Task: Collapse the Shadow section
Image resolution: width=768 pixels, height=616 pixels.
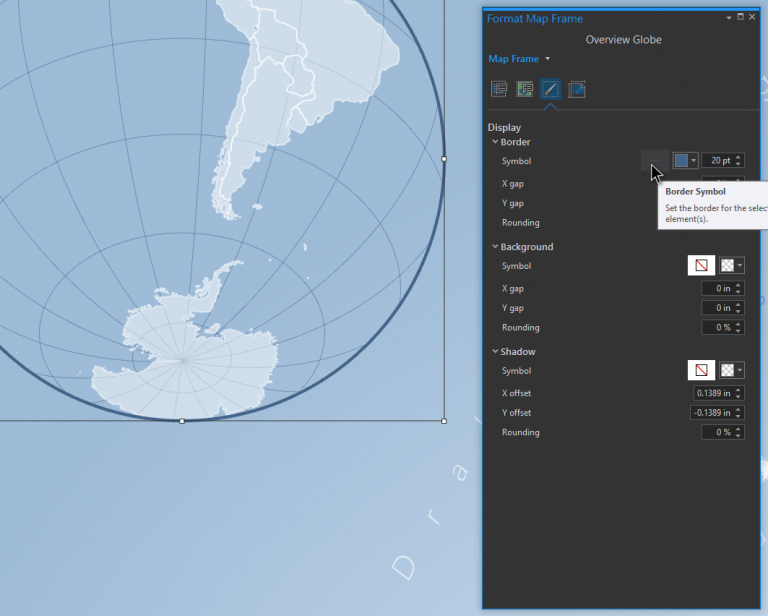Action: (495, 351)
